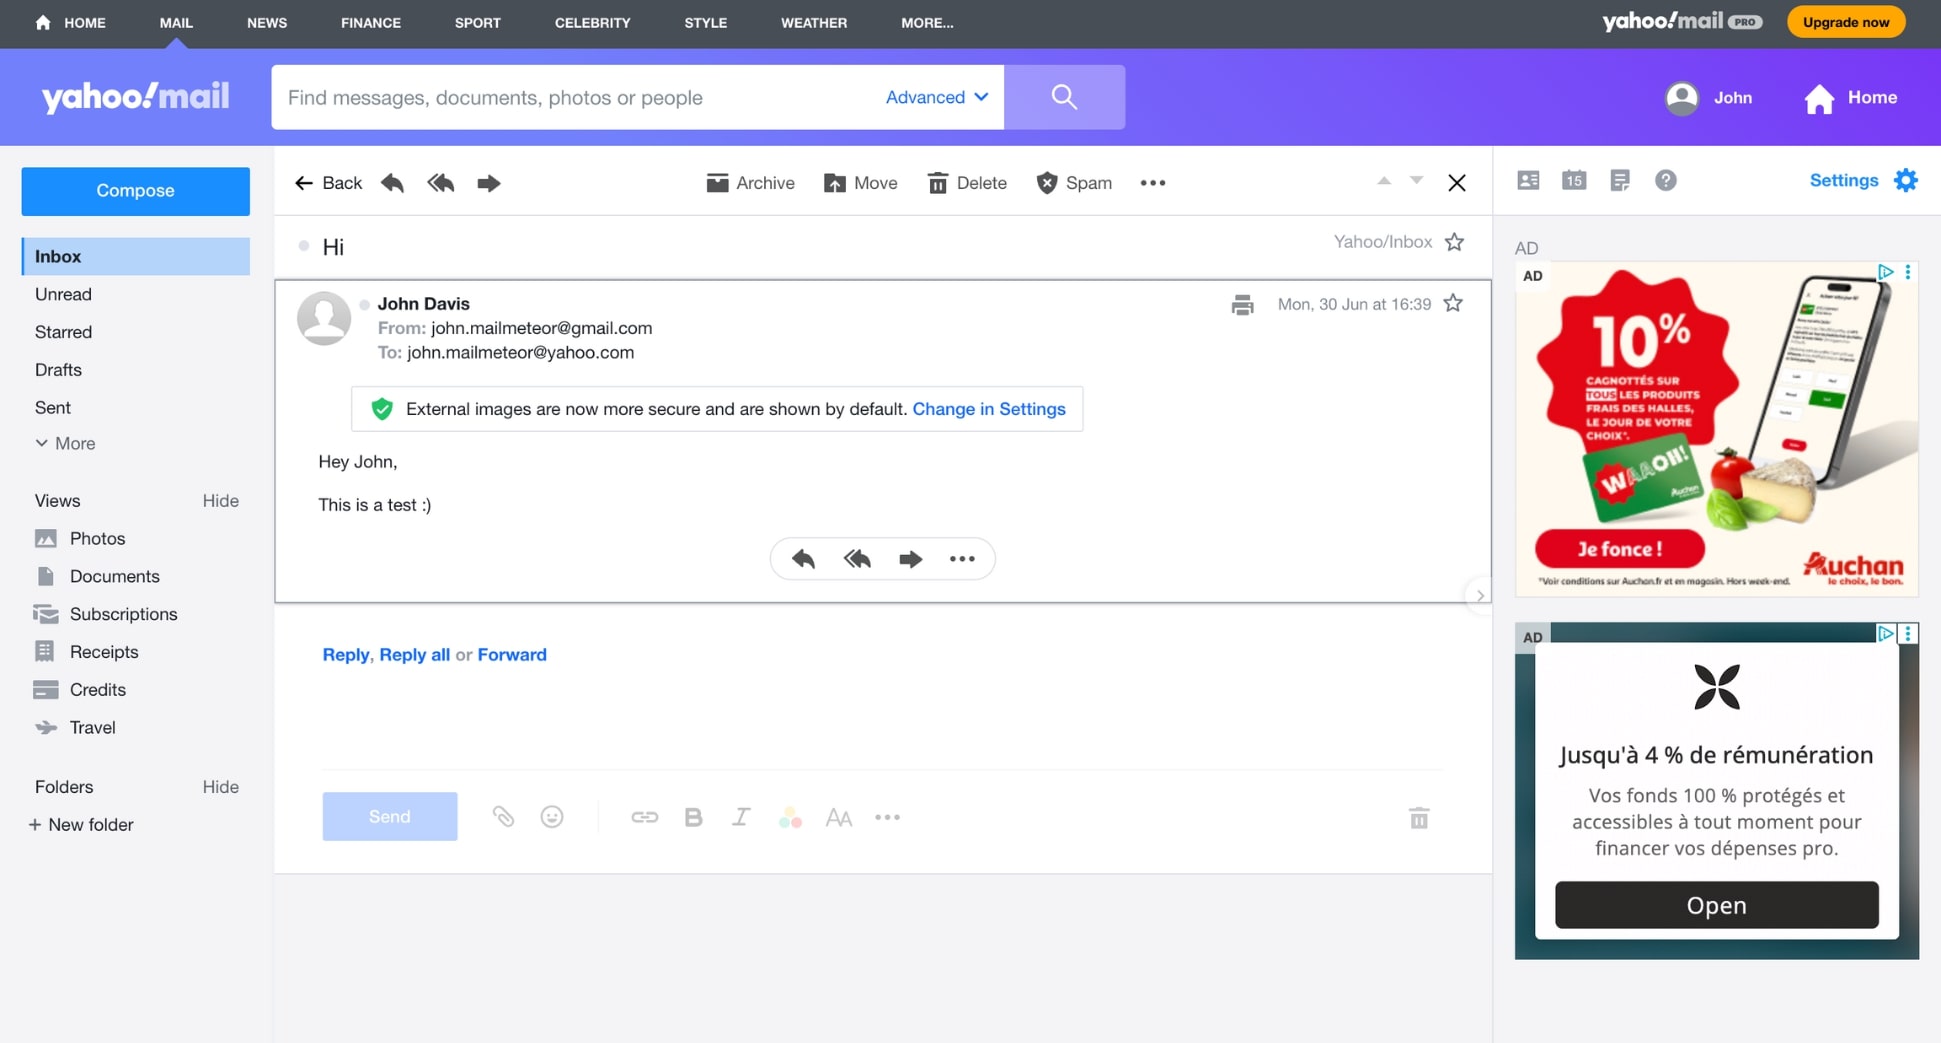
Task: Insert an emoji in the reply composer
Action: [x=551, y=816]
